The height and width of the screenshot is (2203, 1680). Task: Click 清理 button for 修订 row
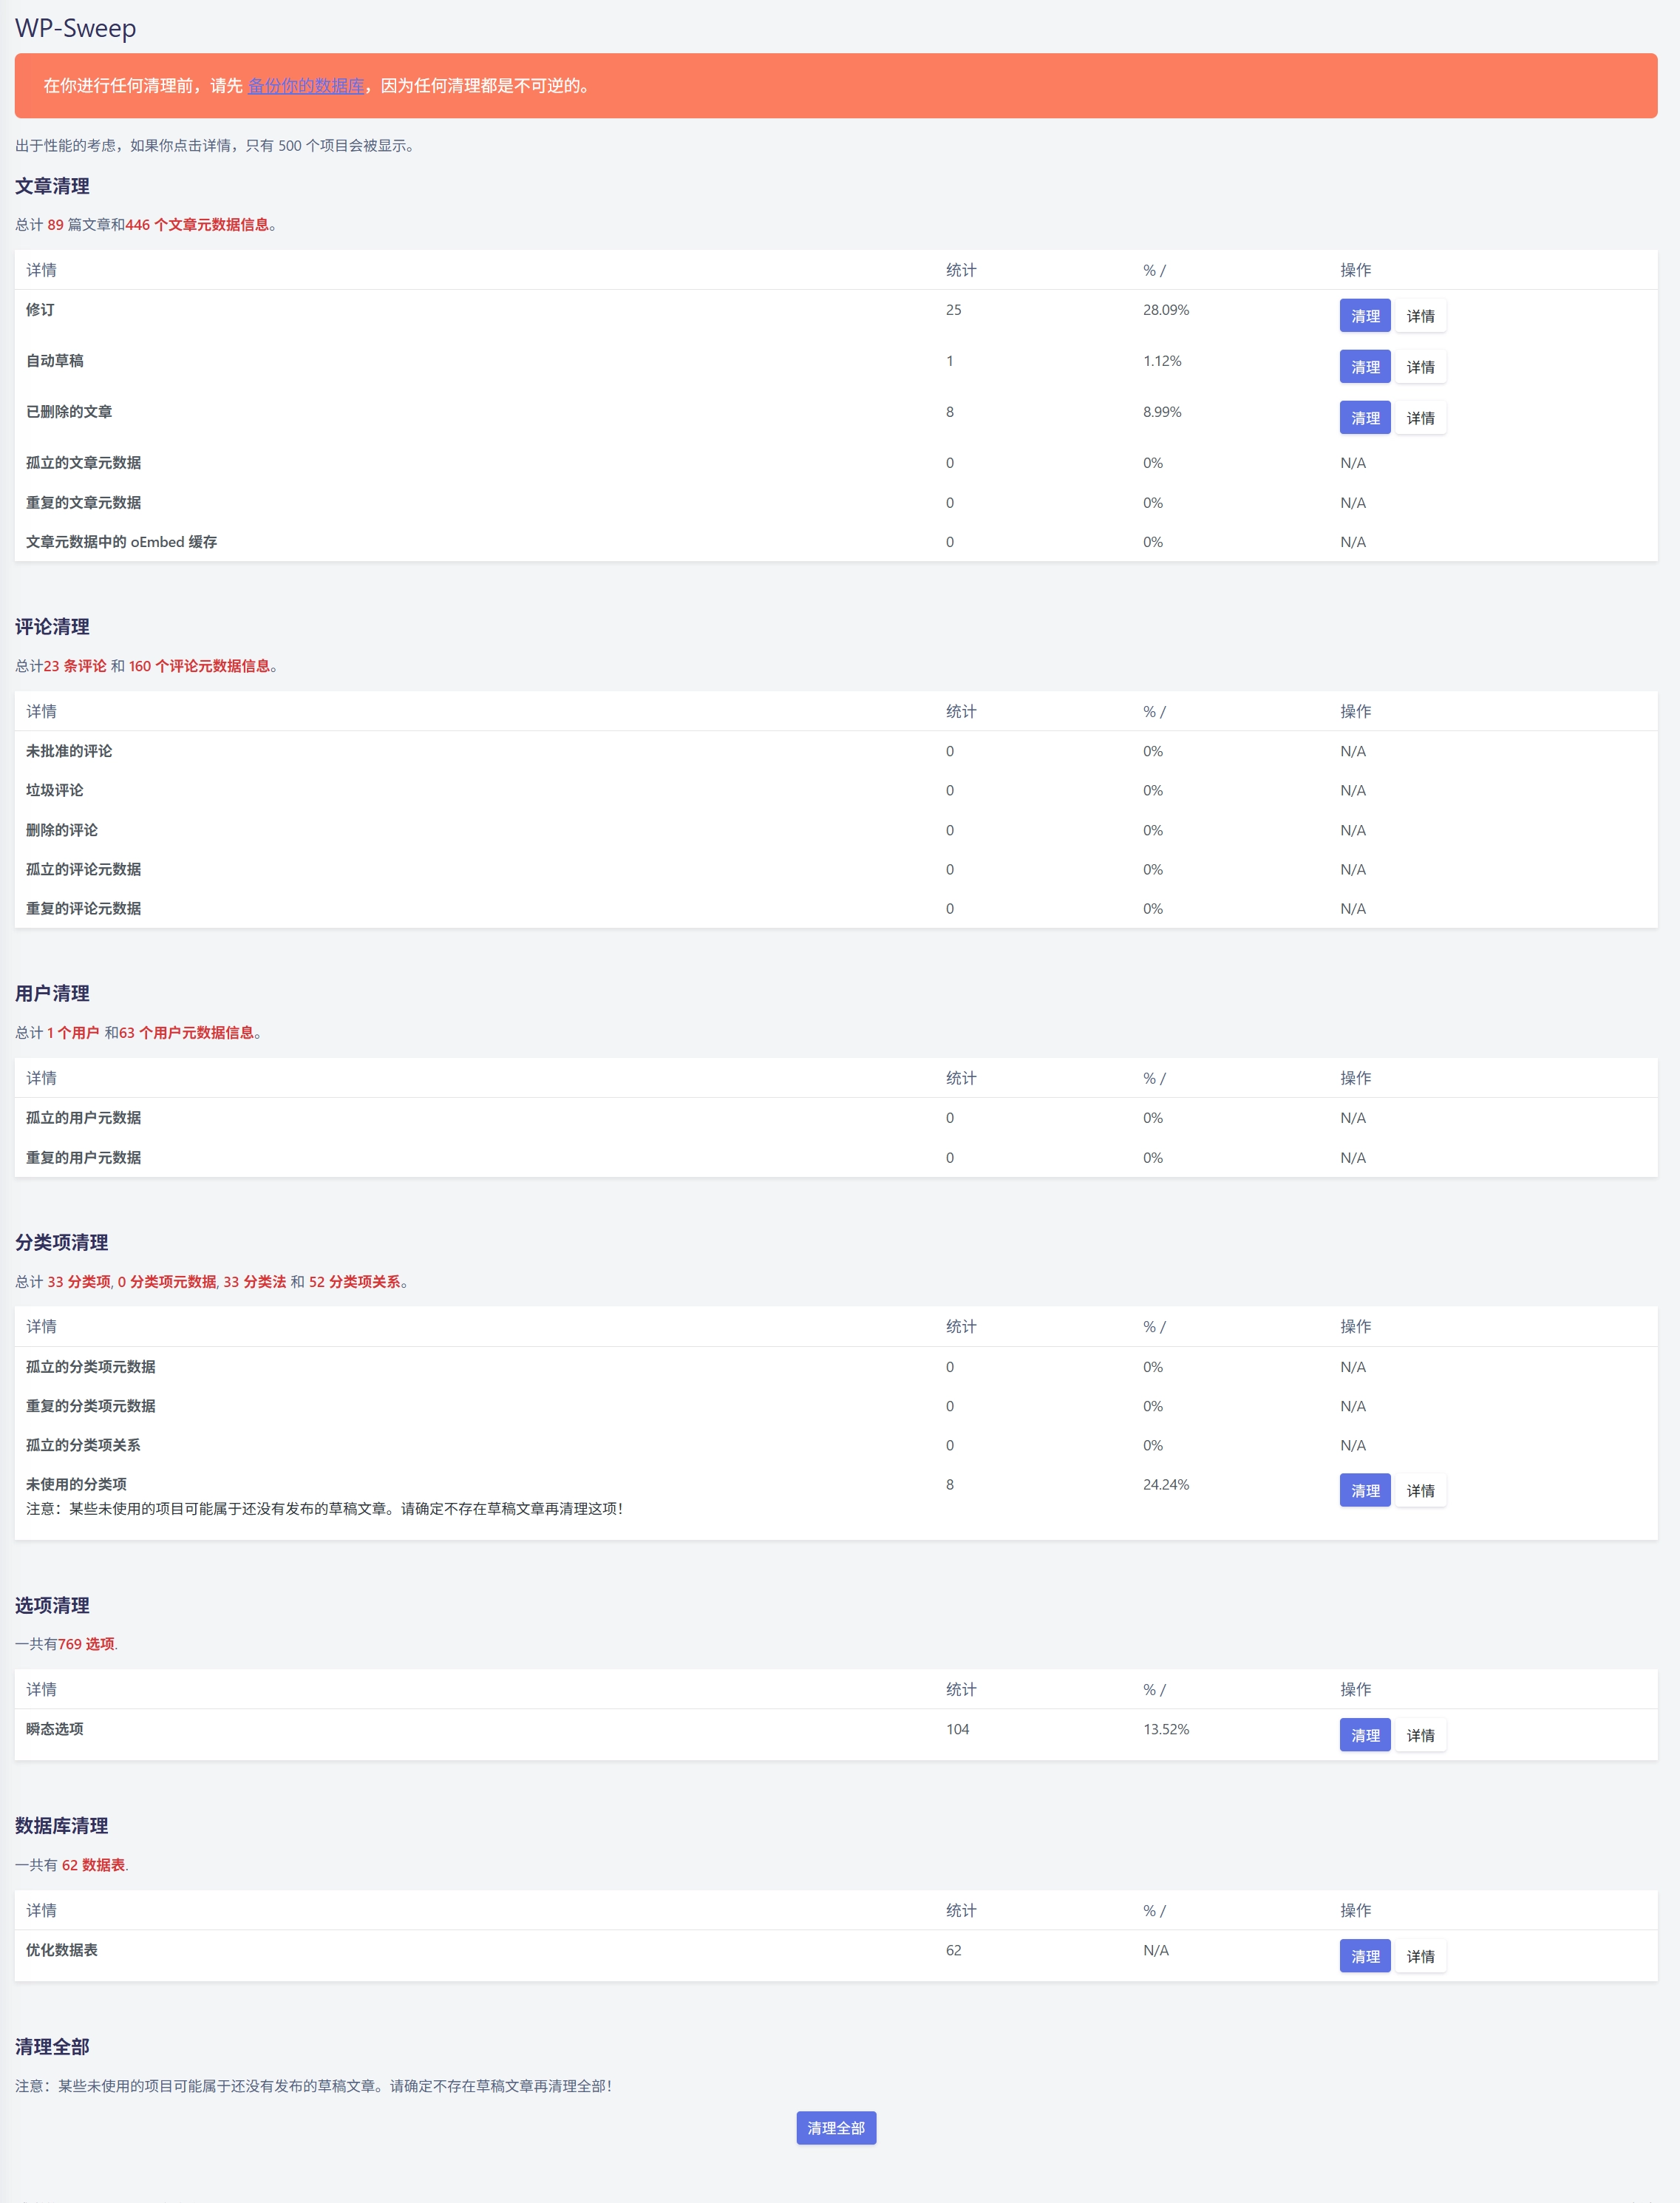pos(1365,316)
